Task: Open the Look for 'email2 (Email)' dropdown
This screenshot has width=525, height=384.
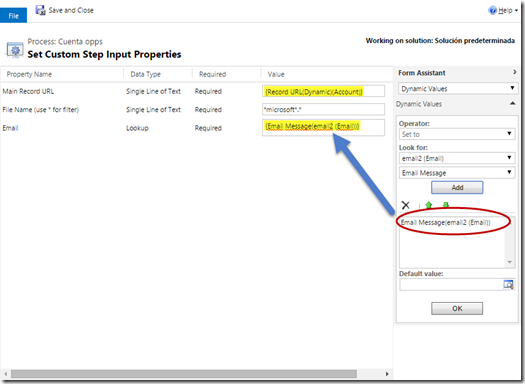Action: coord(457,158)
